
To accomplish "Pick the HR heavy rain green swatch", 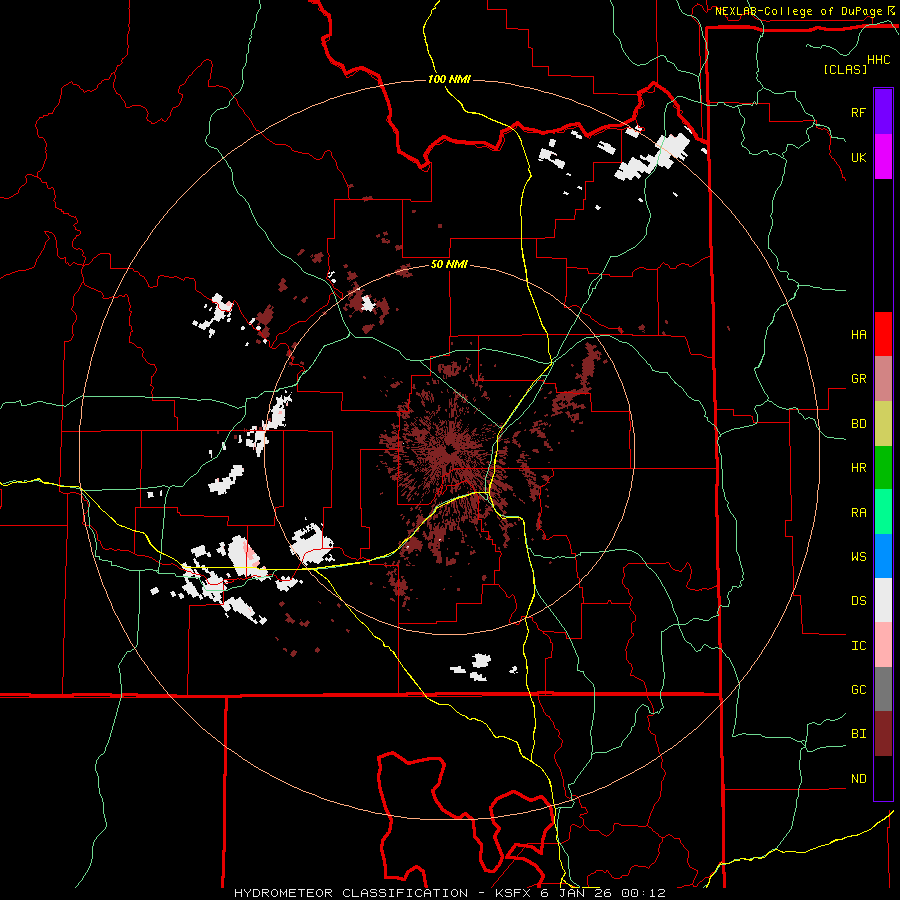I will pyautogui.click(x=883, y=467).
